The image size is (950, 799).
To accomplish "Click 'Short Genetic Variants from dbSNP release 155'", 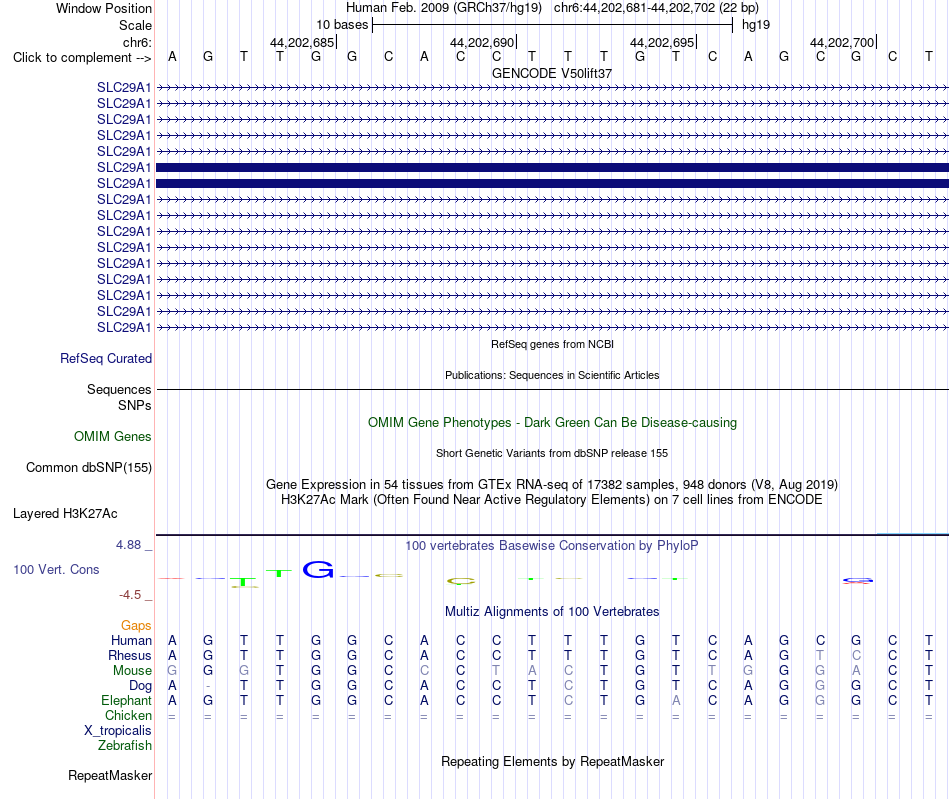I will [x=552, y=453].
